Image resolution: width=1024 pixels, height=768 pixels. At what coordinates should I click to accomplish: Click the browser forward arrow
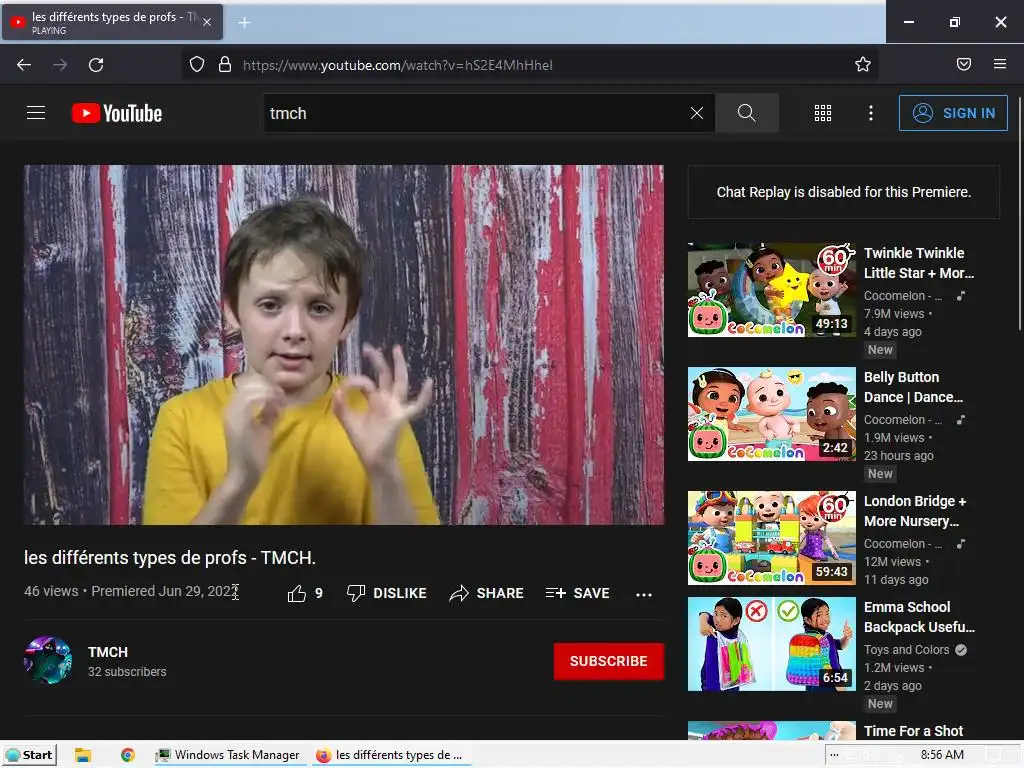60,65
